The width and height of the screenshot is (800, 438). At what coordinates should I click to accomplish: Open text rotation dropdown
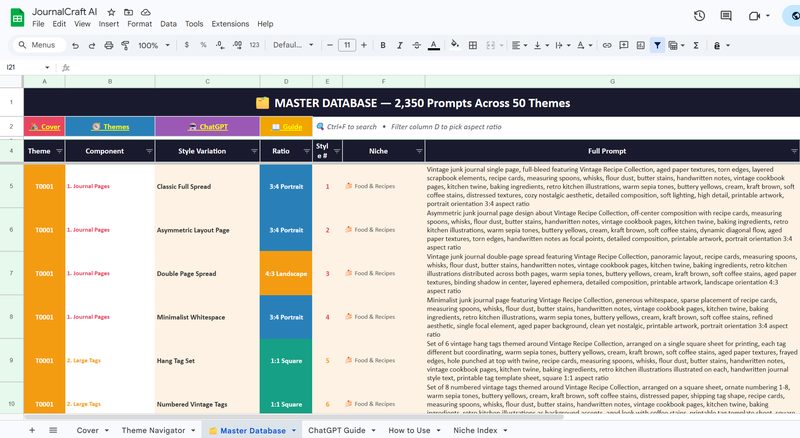click(x=584, y=45)
